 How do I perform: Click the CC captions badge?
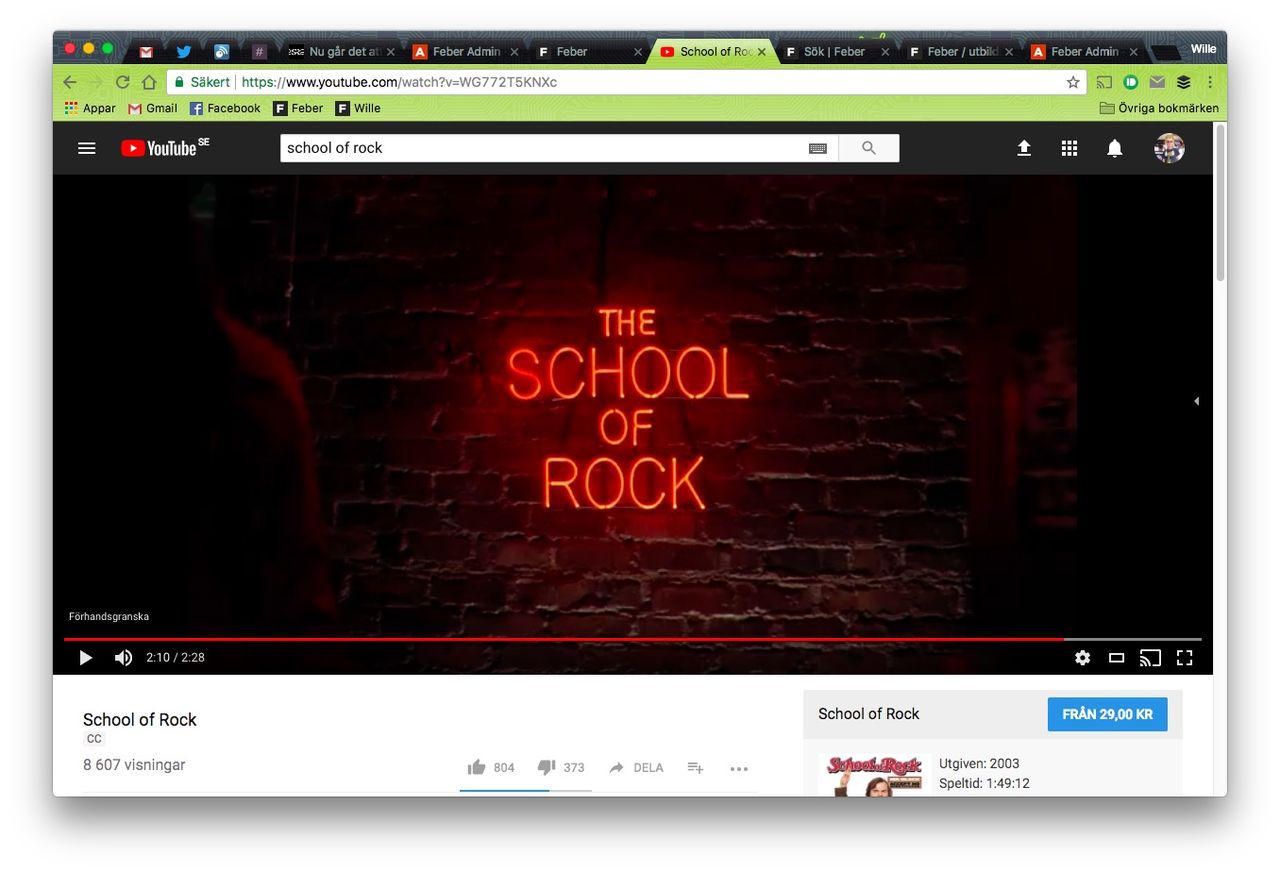click(x=94, y=739)
